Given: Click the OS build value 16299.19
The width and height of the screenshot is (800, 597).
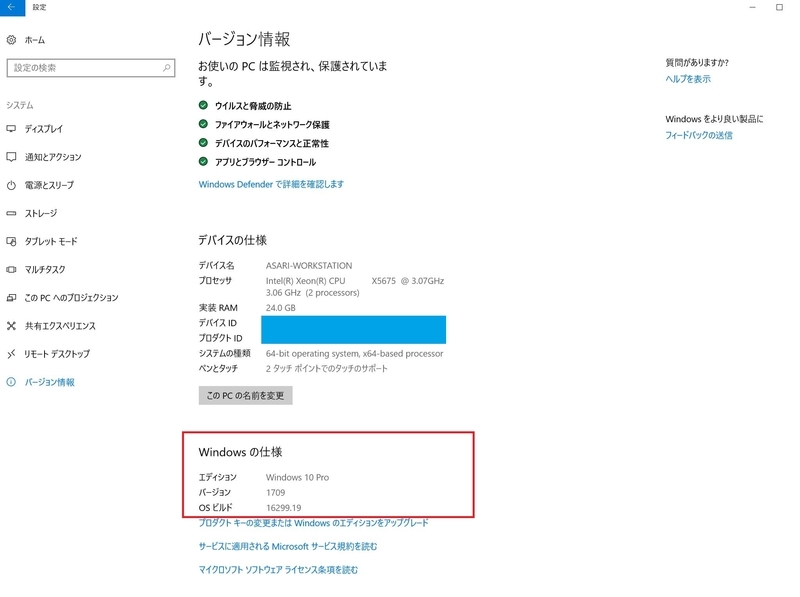Looking at the screenshot, I should tap(284, 508).
